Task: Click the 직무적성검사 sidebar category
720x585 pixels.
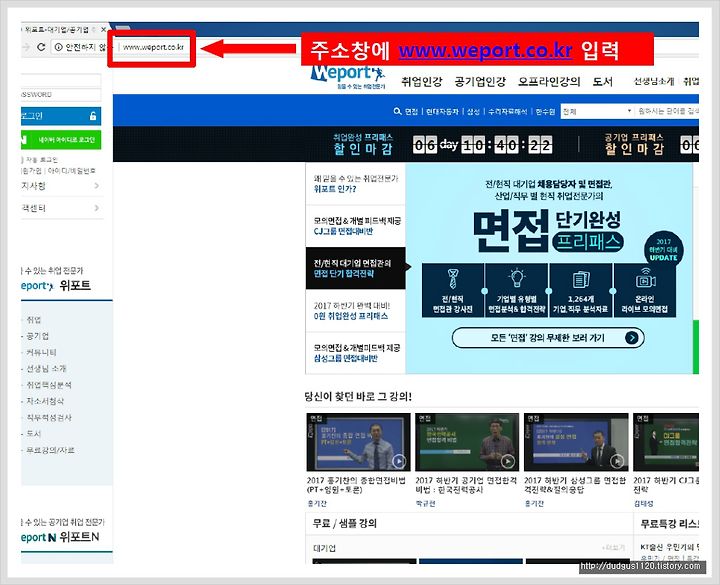Action: [49, 417]
